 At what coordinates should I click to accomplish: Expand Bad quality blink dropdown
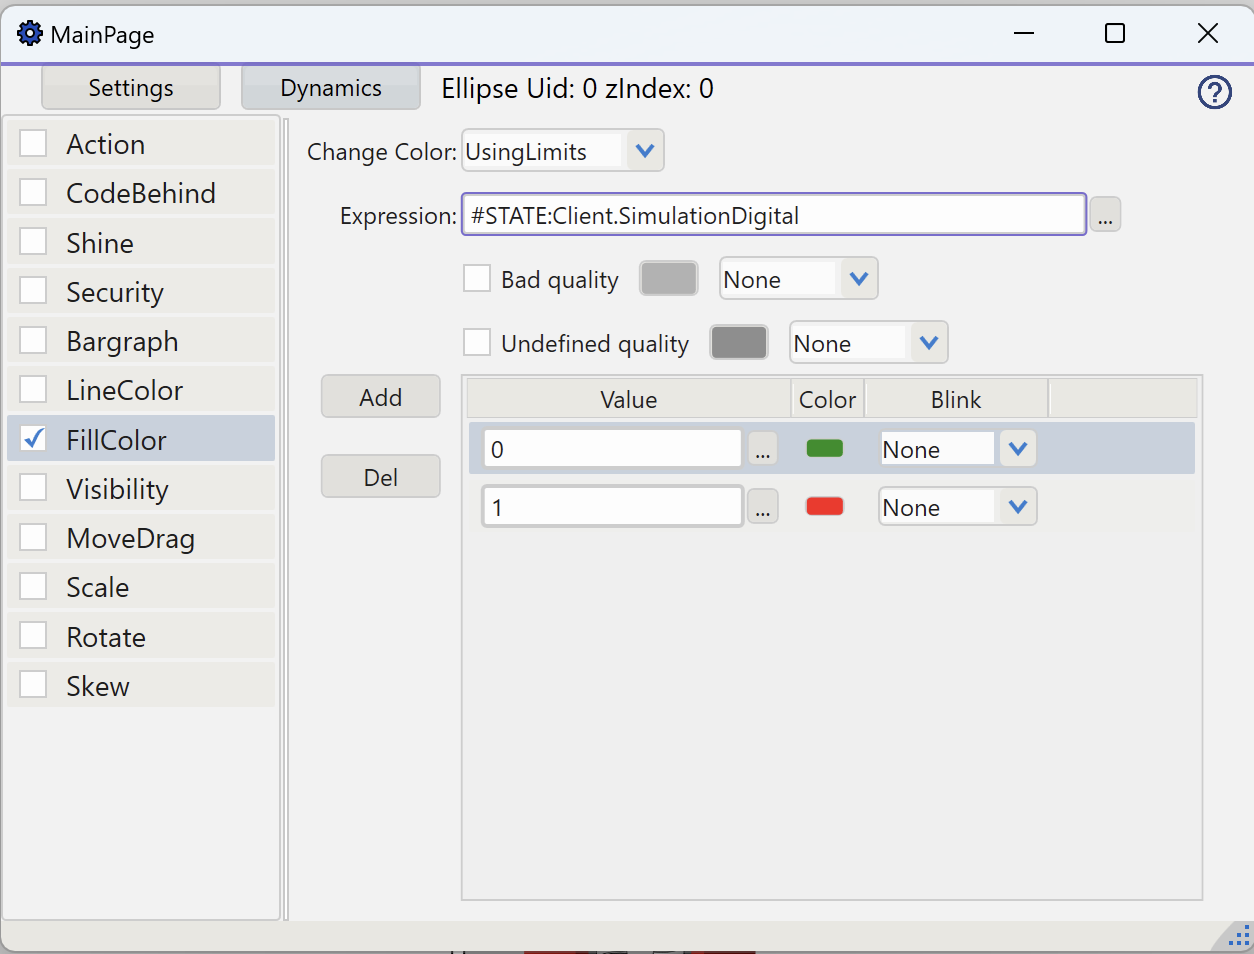858,279
